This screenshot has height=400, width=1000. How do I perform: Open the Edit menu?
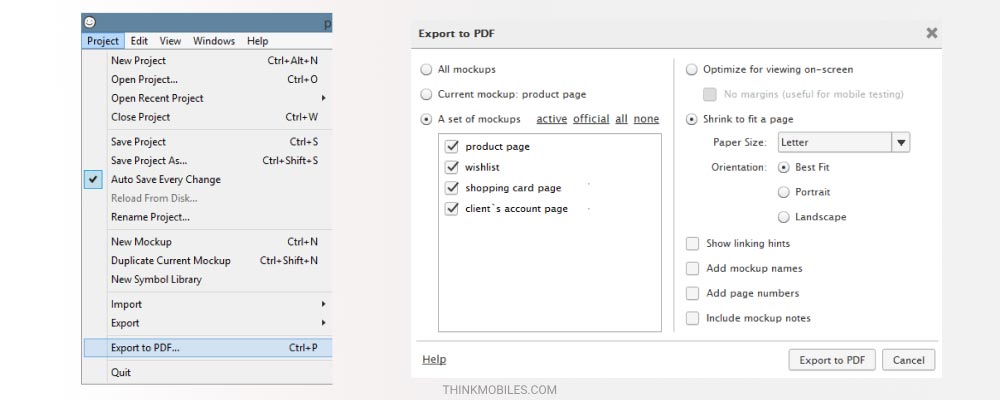139,41
